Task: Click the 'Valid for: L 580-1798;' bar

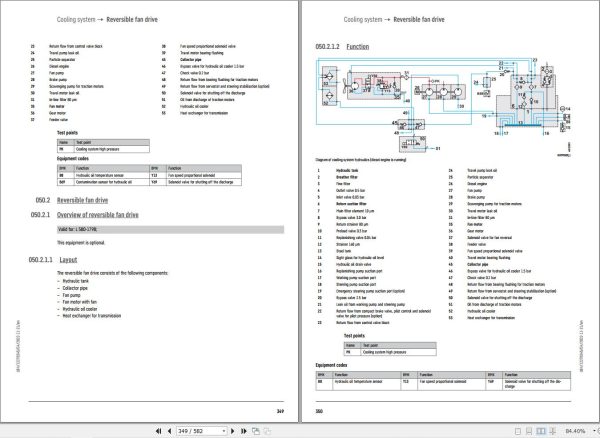Action: click(170, 229)
